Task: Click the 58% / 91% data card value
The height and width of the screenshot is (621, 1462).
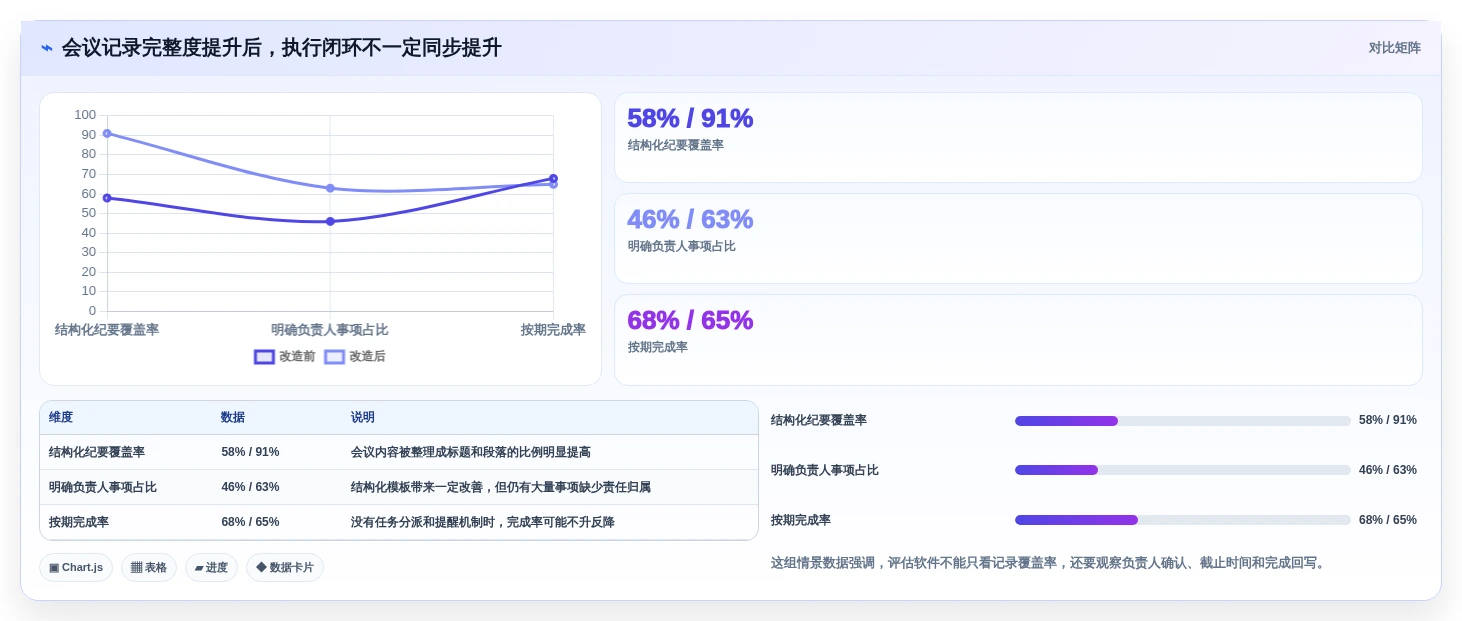Action: (x=690, y=118)
